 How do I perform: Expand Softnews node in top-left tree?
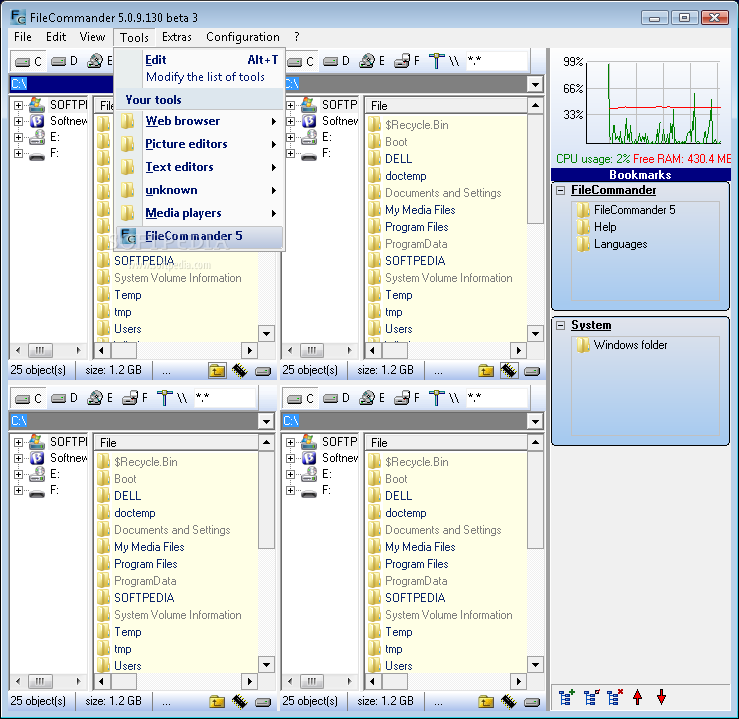[x=18, y=121]
